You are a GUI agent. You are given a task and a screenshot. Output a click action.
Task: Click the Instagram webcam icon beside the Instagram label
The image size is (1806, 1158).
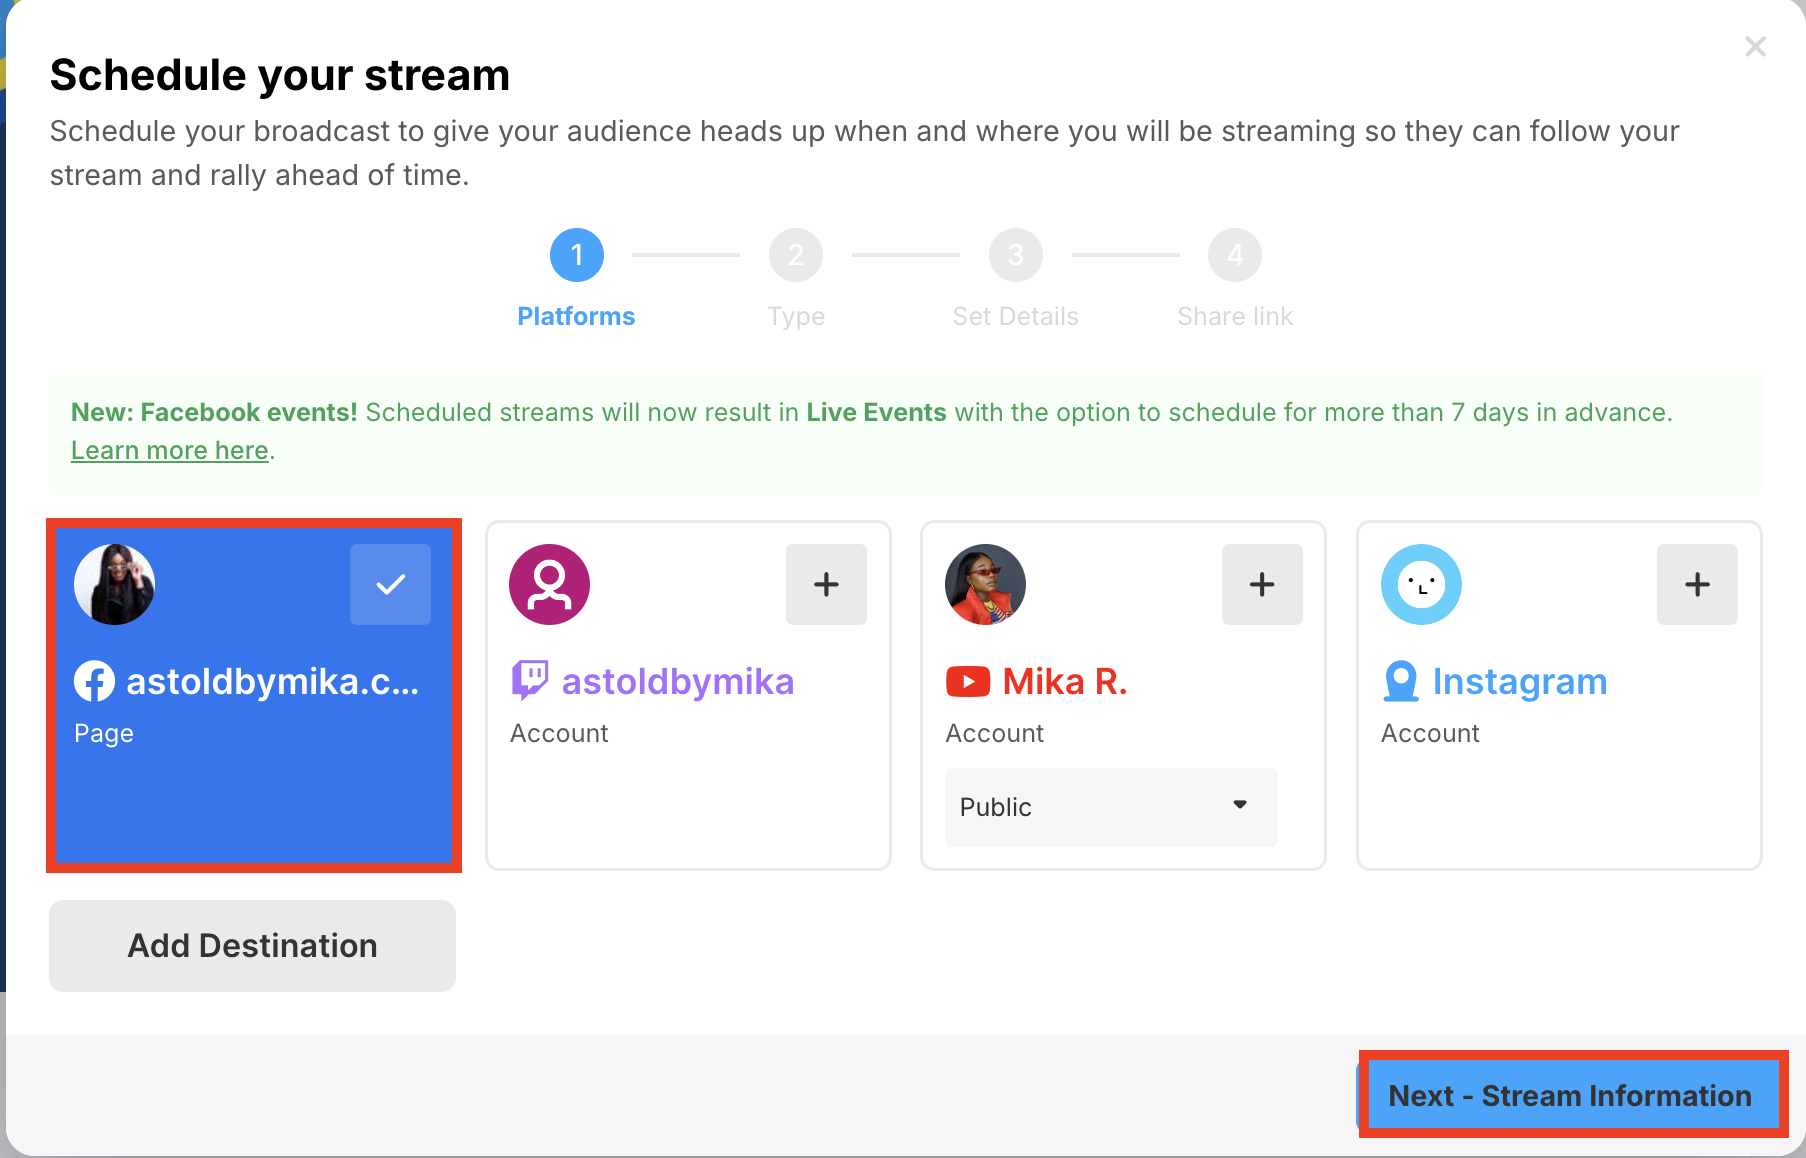pyautogui.click(x=1400, y=682)
